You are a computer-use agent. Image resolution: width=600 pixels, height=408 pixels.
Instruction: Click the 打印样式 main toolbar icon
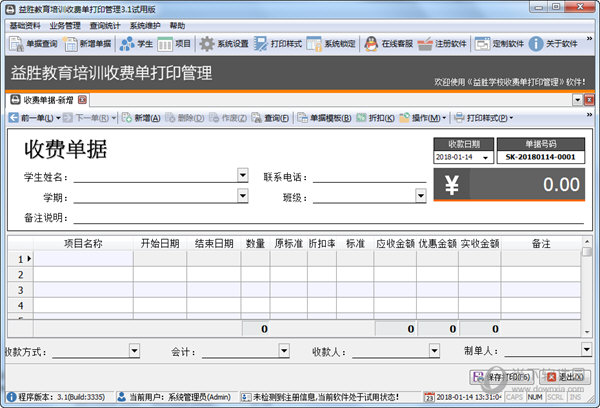point(278,44)
